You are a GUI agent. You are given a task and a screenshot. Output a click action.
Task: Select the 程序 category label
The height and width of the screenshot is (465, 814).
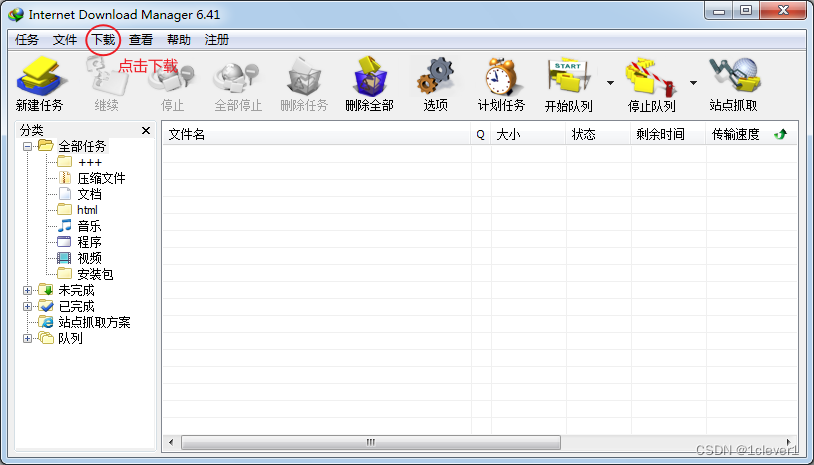89,242
